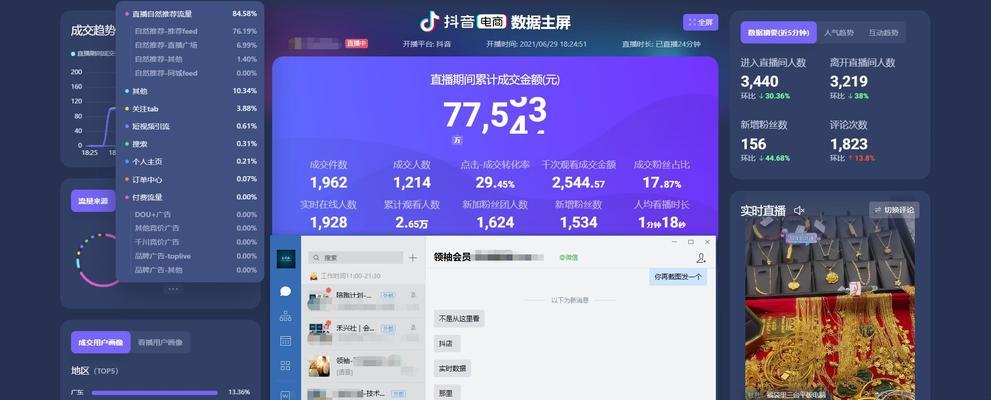Click the 成交粉丝占比 value 17.87%

tap(662, 183)
